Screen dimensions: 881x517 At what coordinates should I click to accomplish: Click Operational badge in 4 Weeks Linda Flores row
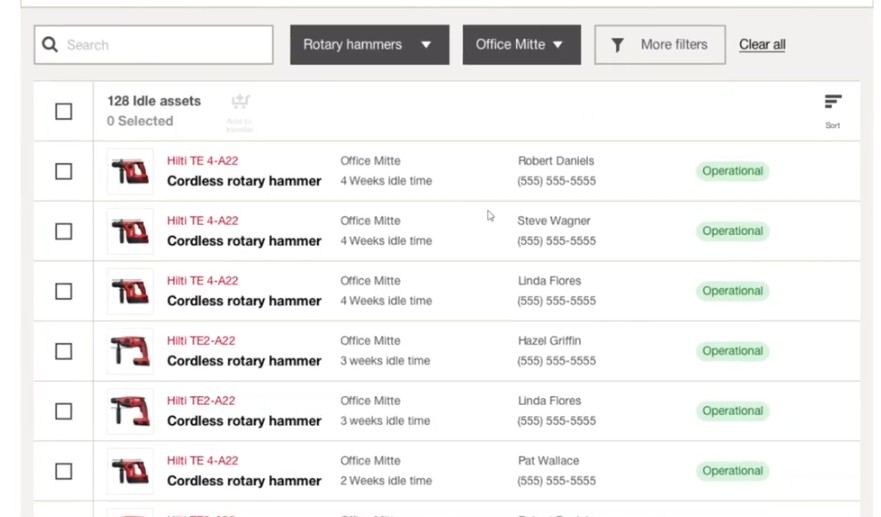[732, 291]
